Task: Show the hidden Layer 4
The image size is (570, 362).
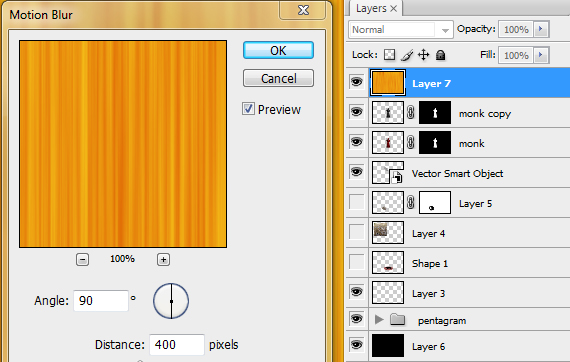Action: pos(357,232)
